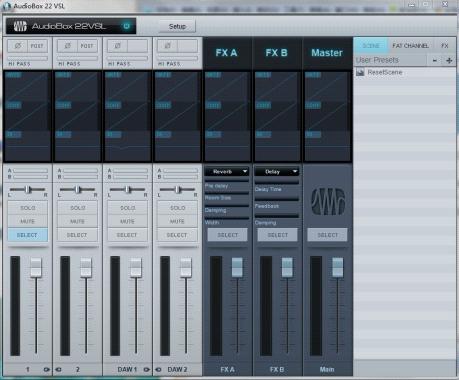The height and width of the screenshot is (380, 459).
Task: Solo channel 2
Action: click(x=78, y=208)
